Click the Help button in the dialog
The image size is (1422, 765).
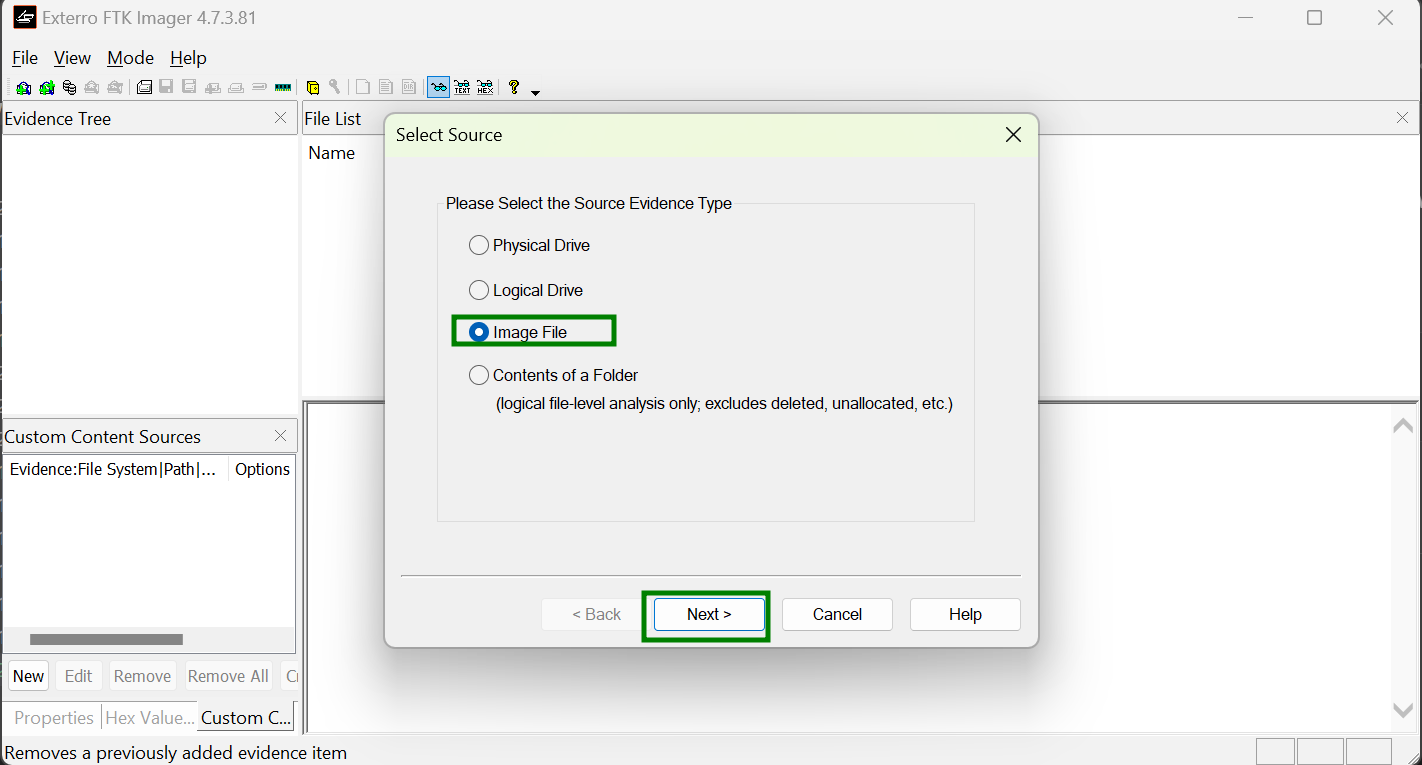pyautogui.click(x=965, y=614)
